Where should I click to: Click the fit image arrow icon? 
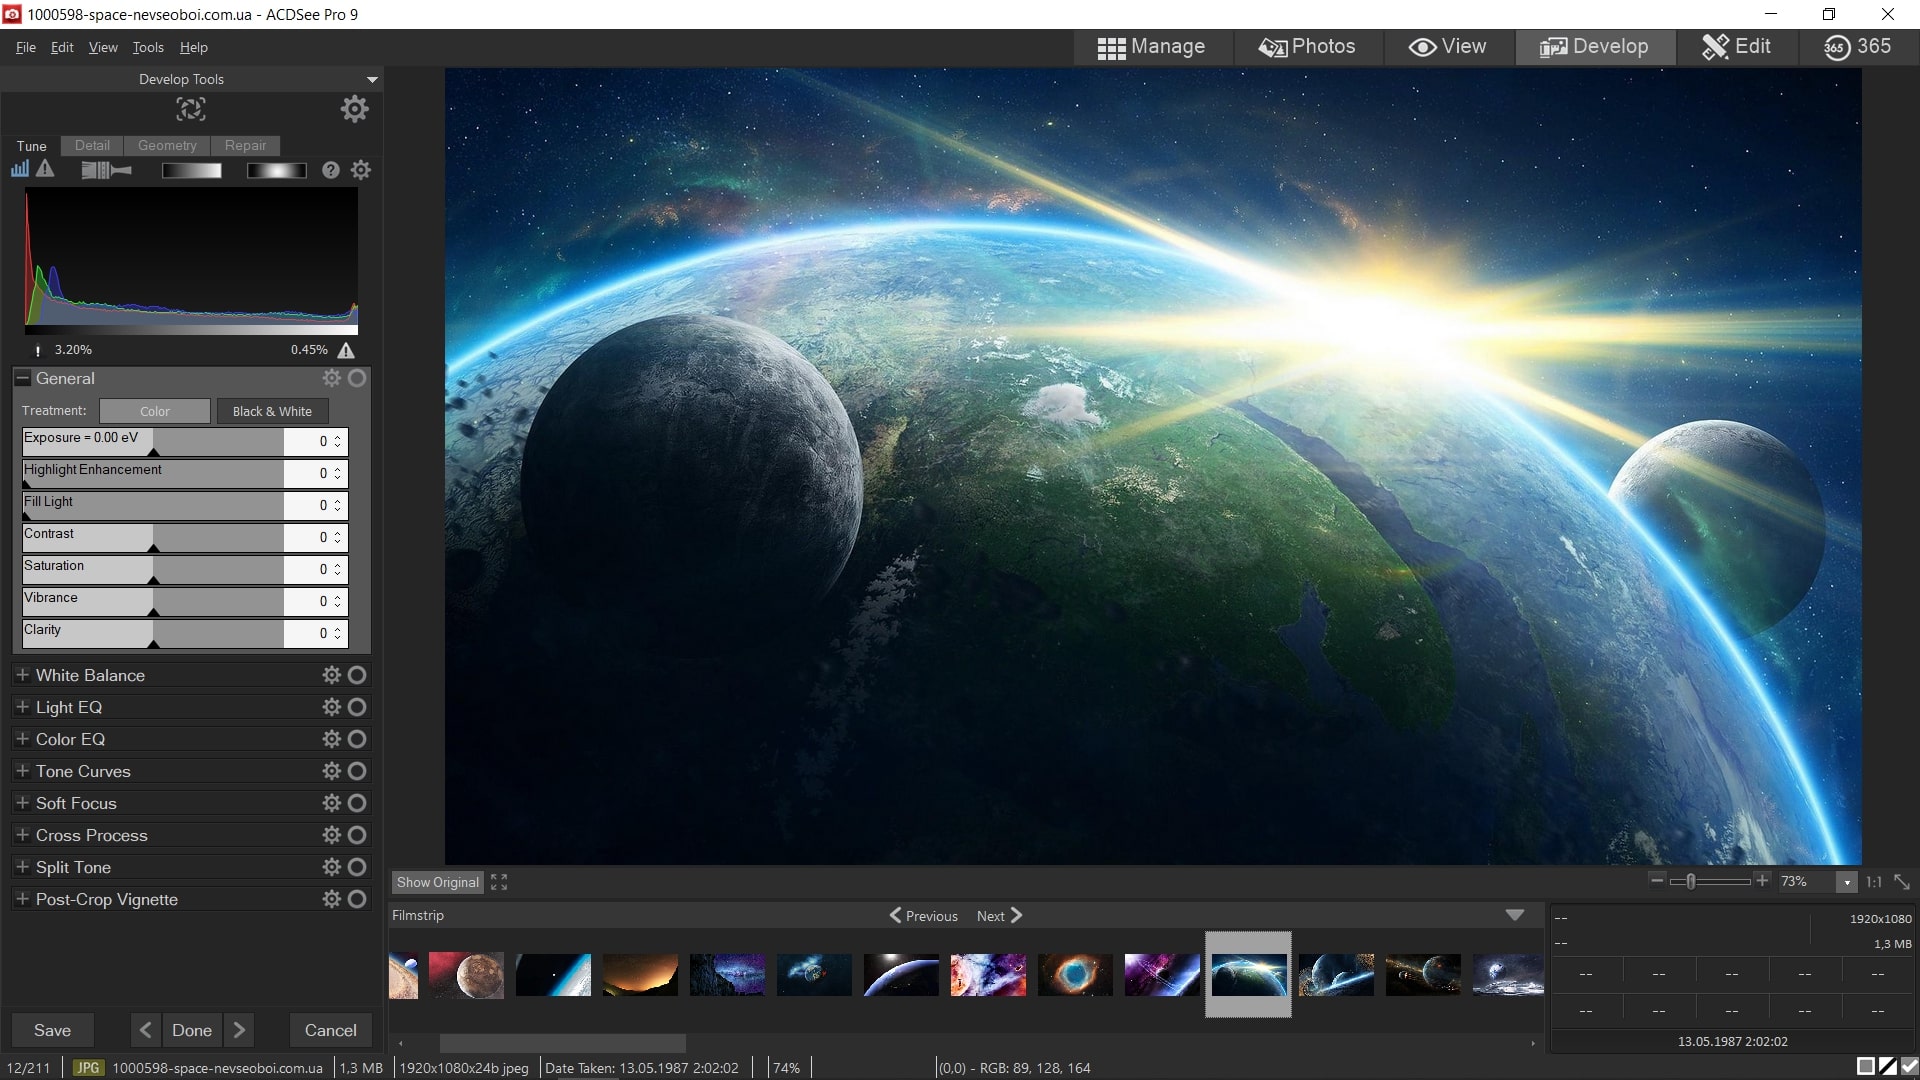click(1902, 882)
